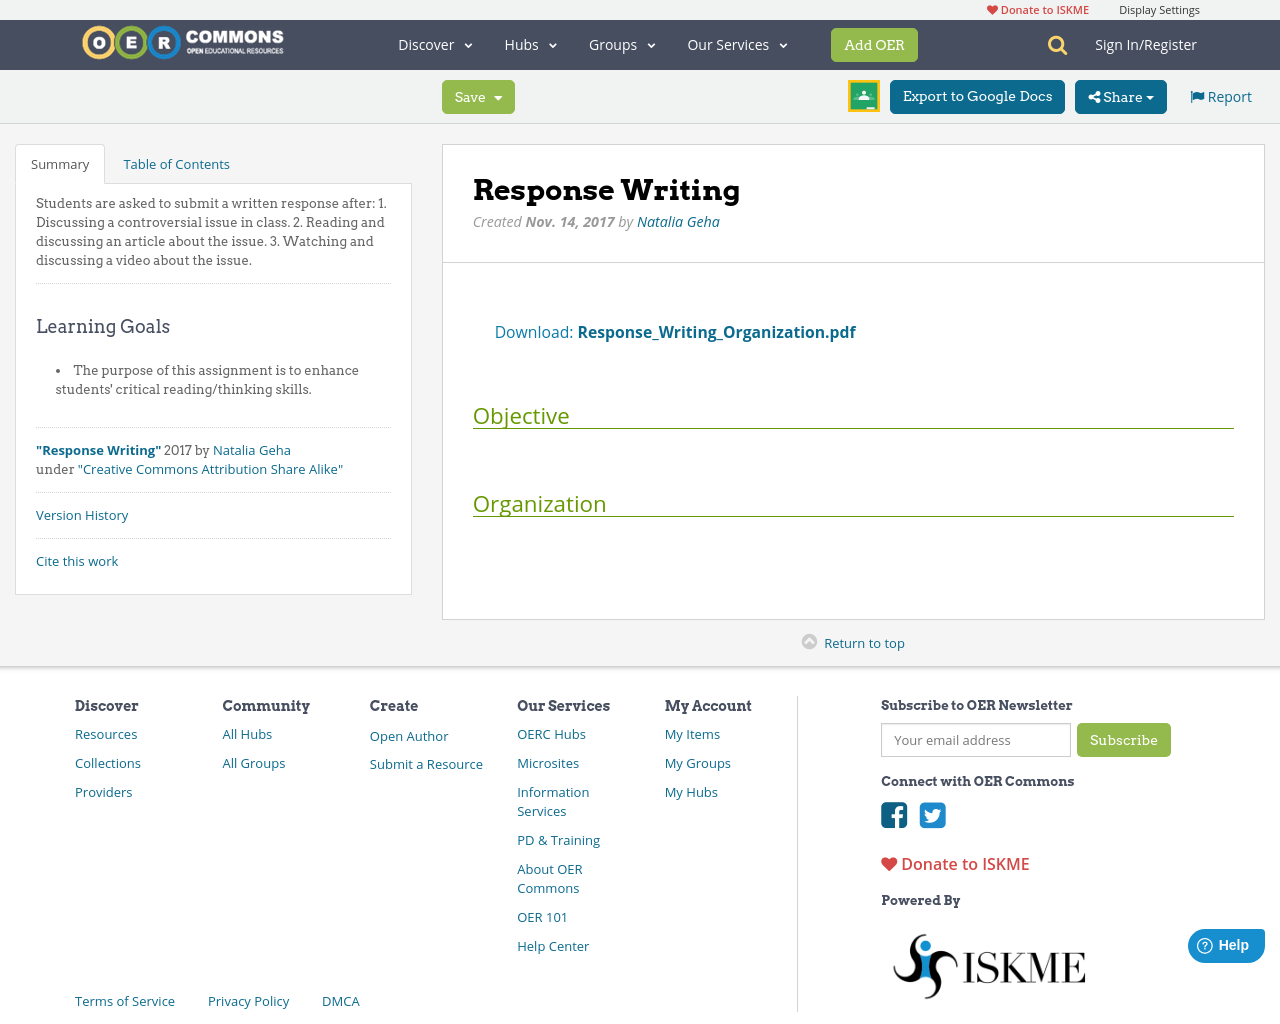Click the ISKME logo

click(x=988, y=963)
